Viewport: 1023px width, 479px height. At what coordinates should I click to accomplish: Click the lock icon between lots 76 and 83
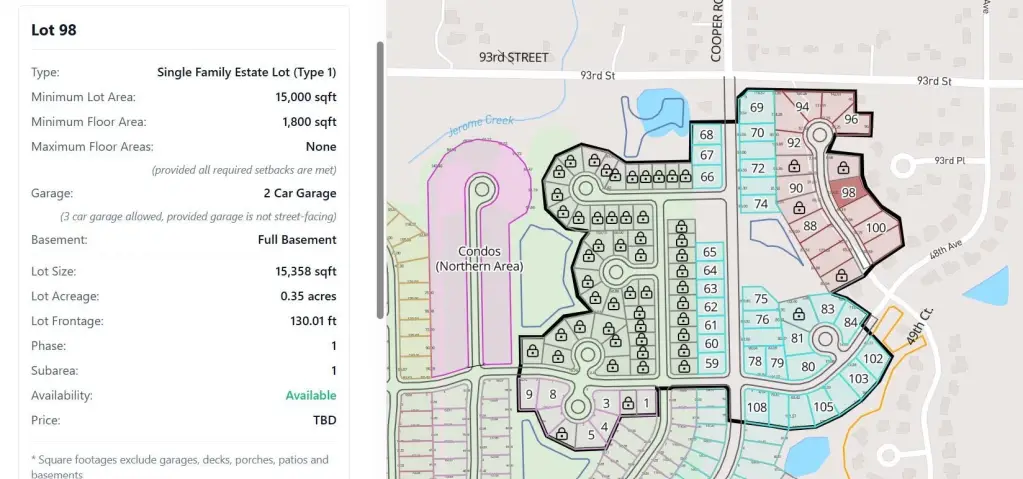pyautogui.click(x=796, y=313)
